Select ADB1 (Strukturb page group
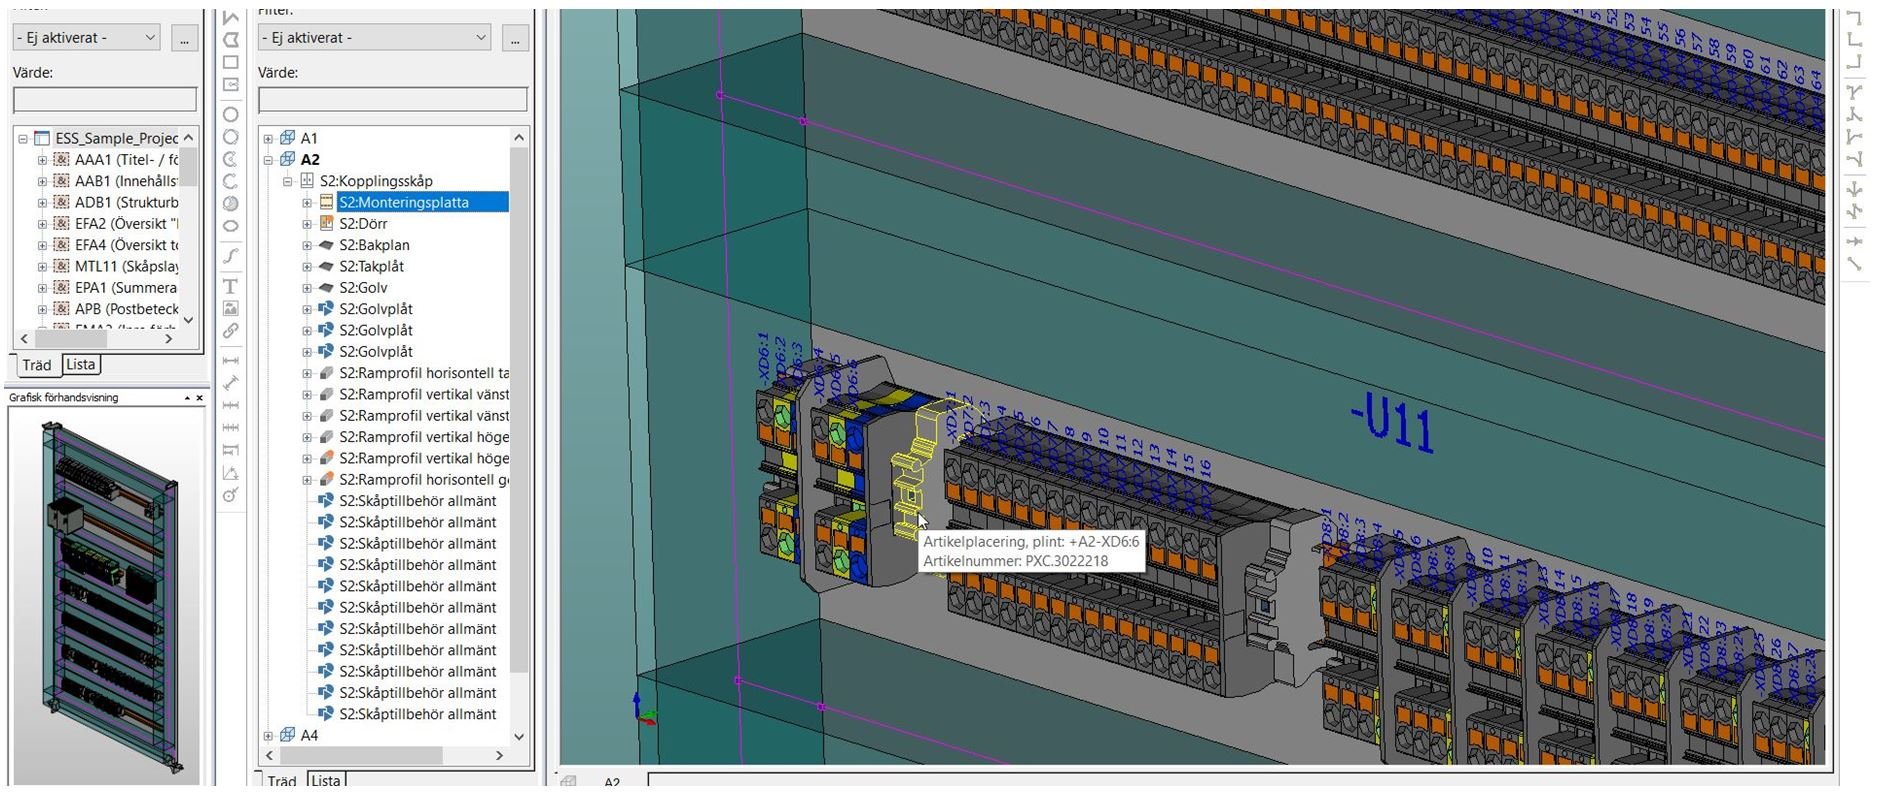Viewport: 1880px width, 794px height. [126, 203]
